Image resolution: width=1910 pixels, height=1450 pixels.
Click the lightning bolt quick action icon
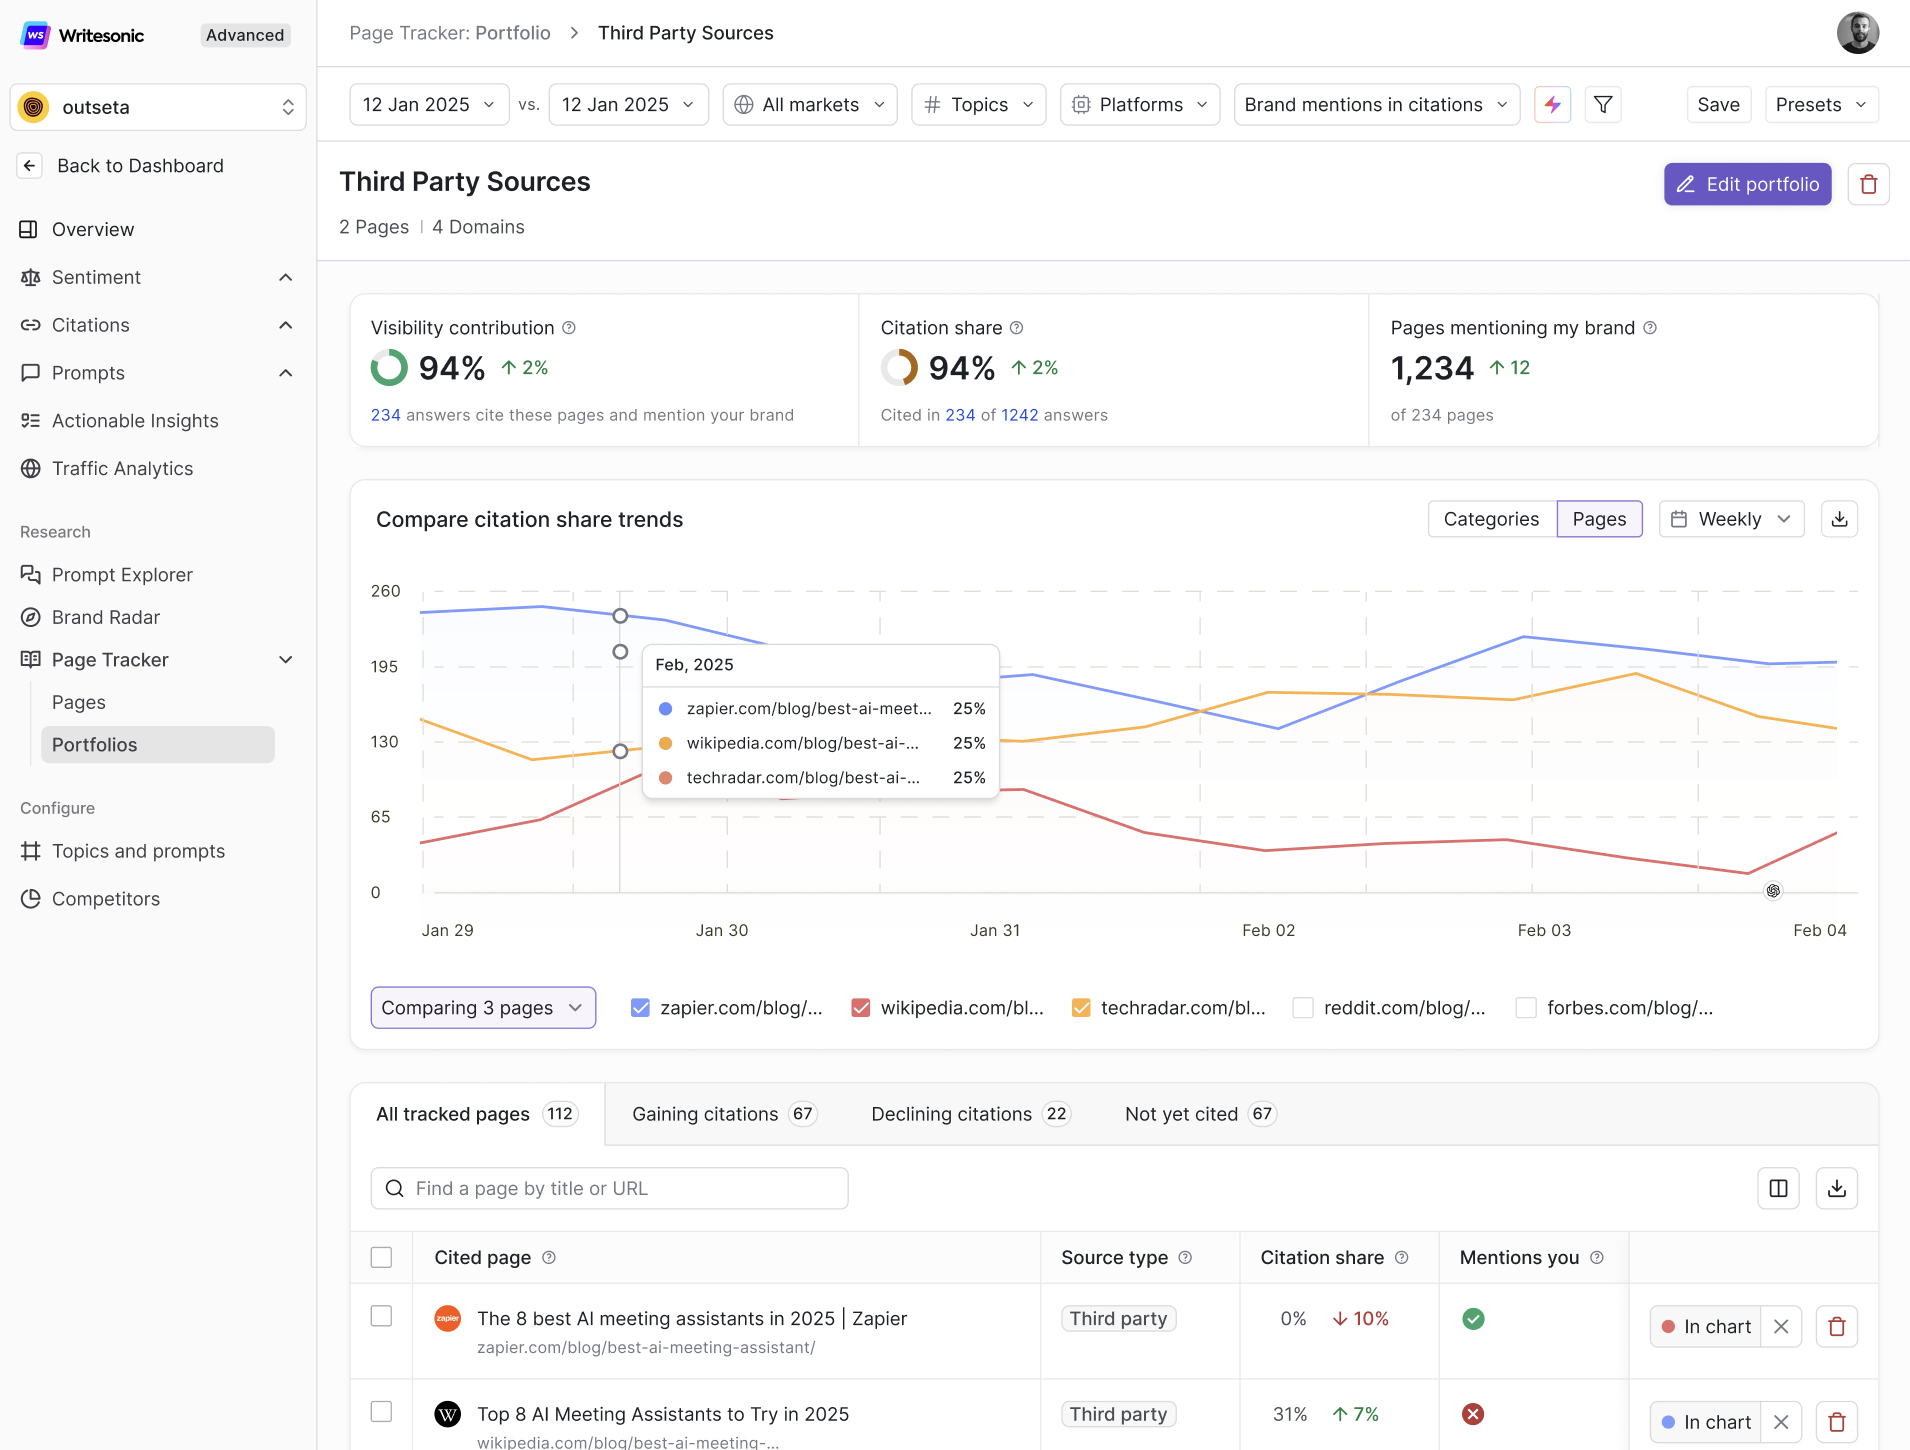1552,105
